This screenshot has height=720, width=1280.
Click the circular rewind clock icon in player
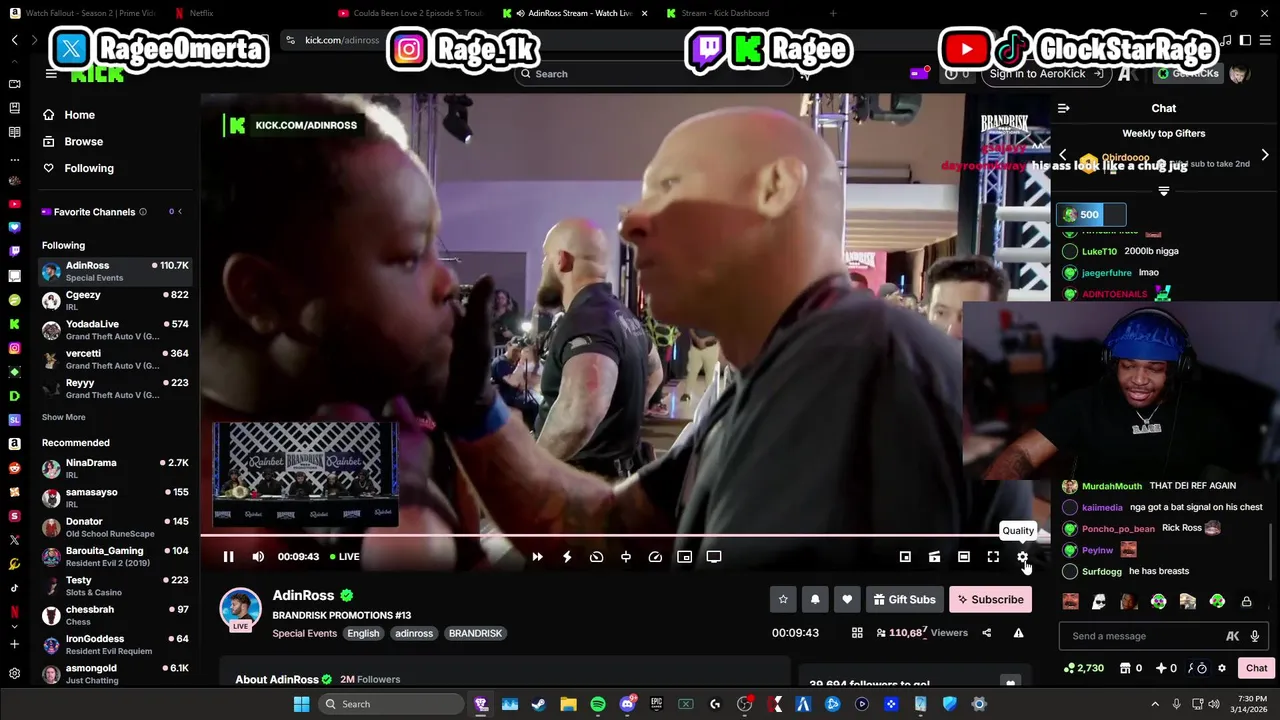[596, 557]
